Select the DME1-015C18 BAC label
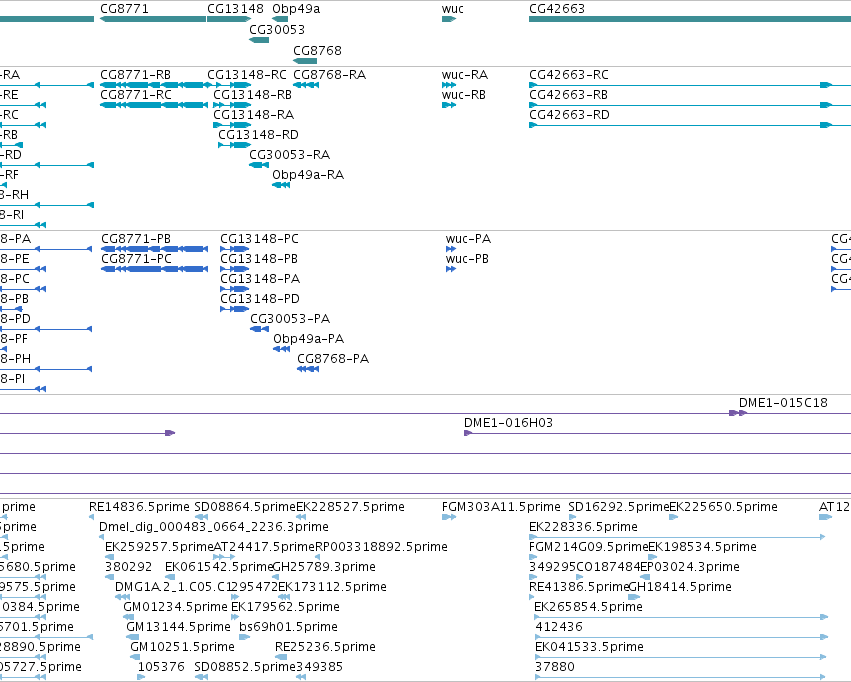This screenshot has width=851, height=682. 783,403
